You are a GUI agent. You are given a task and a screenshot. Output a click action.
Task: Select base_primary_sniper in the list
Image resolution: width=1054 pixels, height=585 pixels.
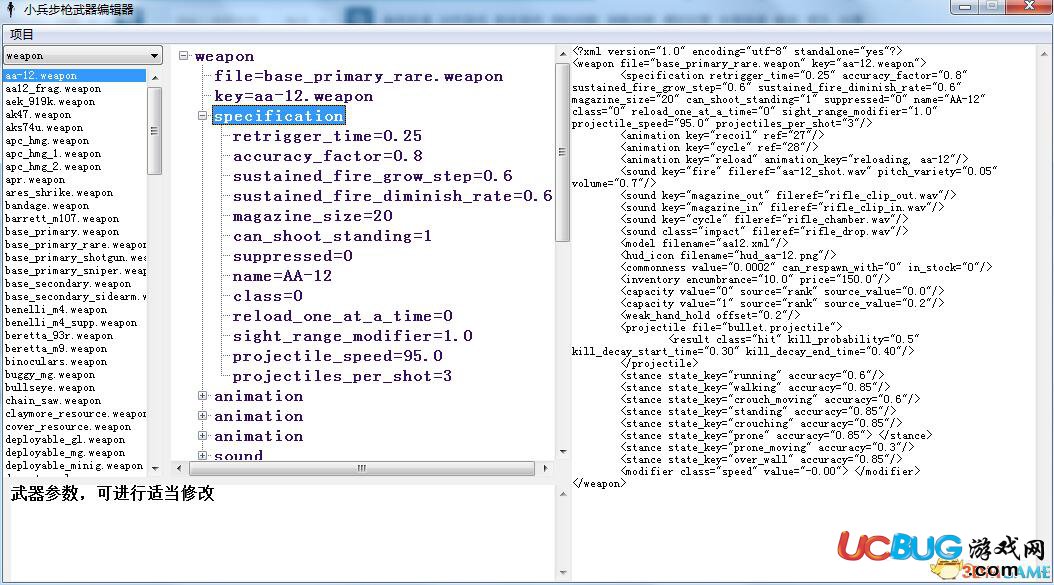click(x=75, y=270)
